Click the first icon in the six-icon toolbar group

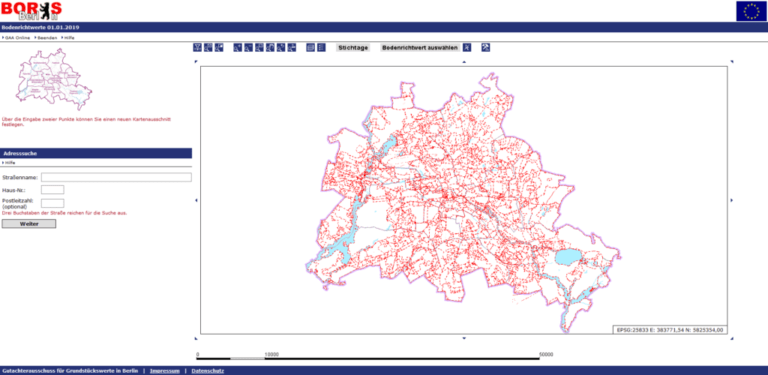[x=238, y=47]
